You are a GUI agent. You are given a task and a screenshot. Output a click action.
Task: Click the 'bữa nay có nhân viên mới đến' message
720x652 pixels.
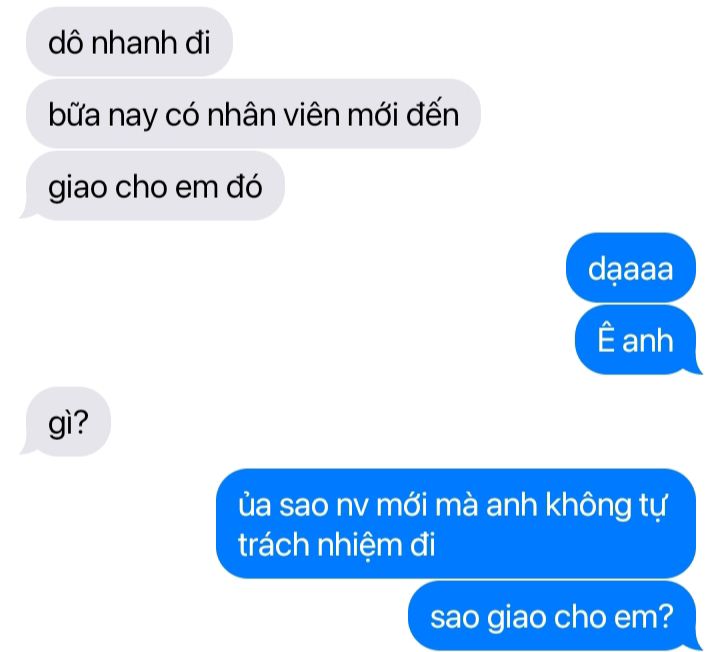pos(253,114)
